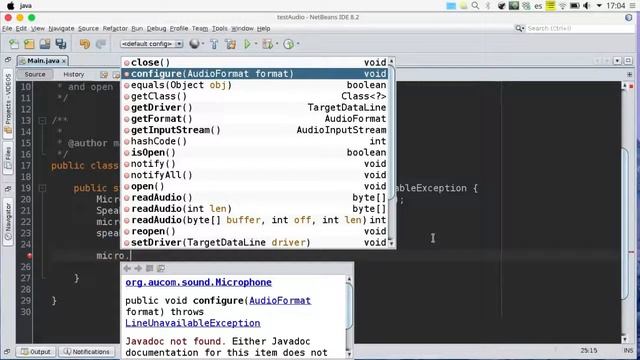Click the macOS volume icon
The width and height of the screenshot is (640, 360).
click(x=587, y=6)
